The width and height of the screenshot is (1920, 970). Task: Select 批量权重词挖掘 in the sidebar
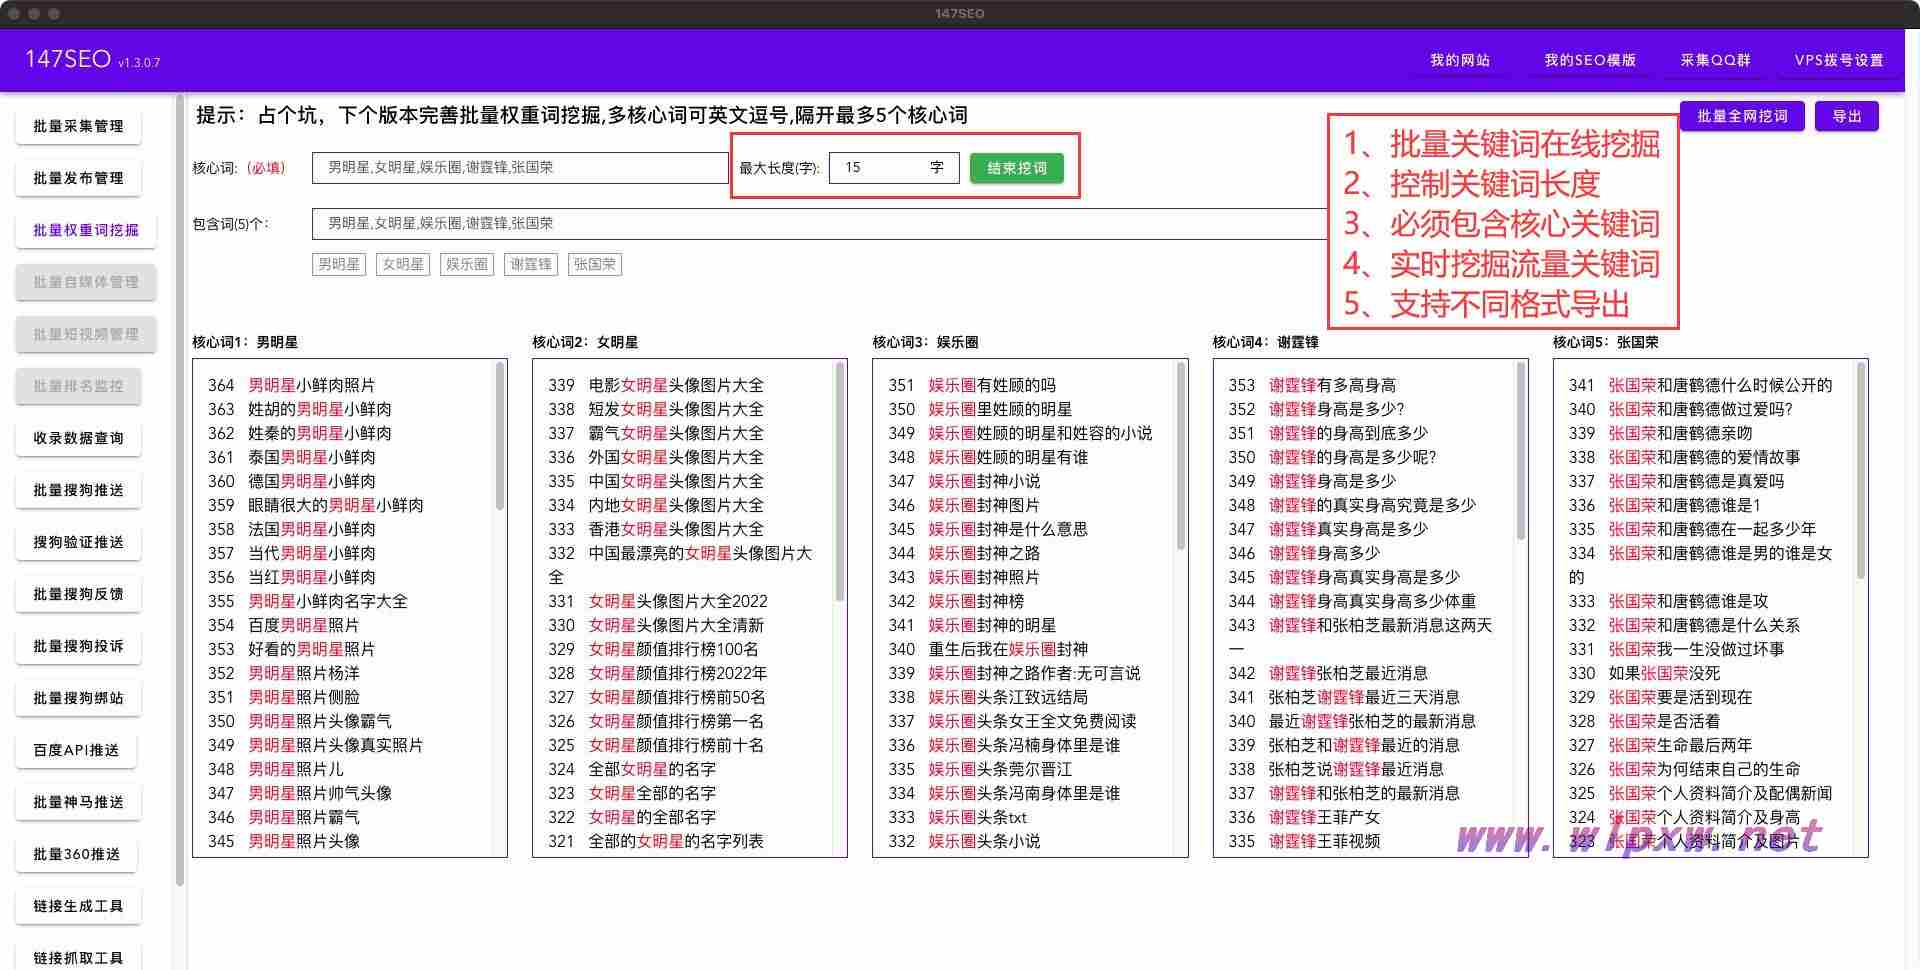[x=86, y=230]
